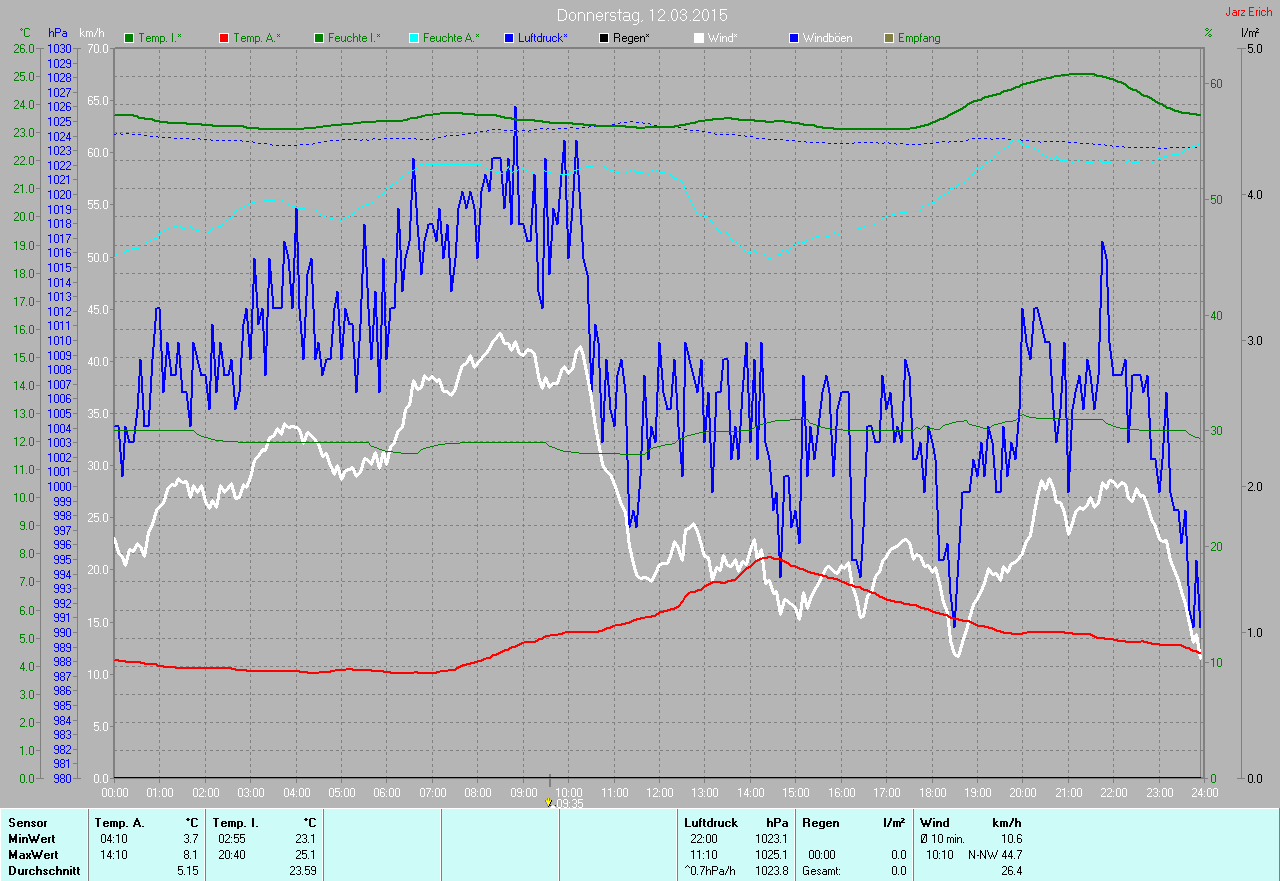
Task: Select the °C axis unit label
Action: click(25, 34)
